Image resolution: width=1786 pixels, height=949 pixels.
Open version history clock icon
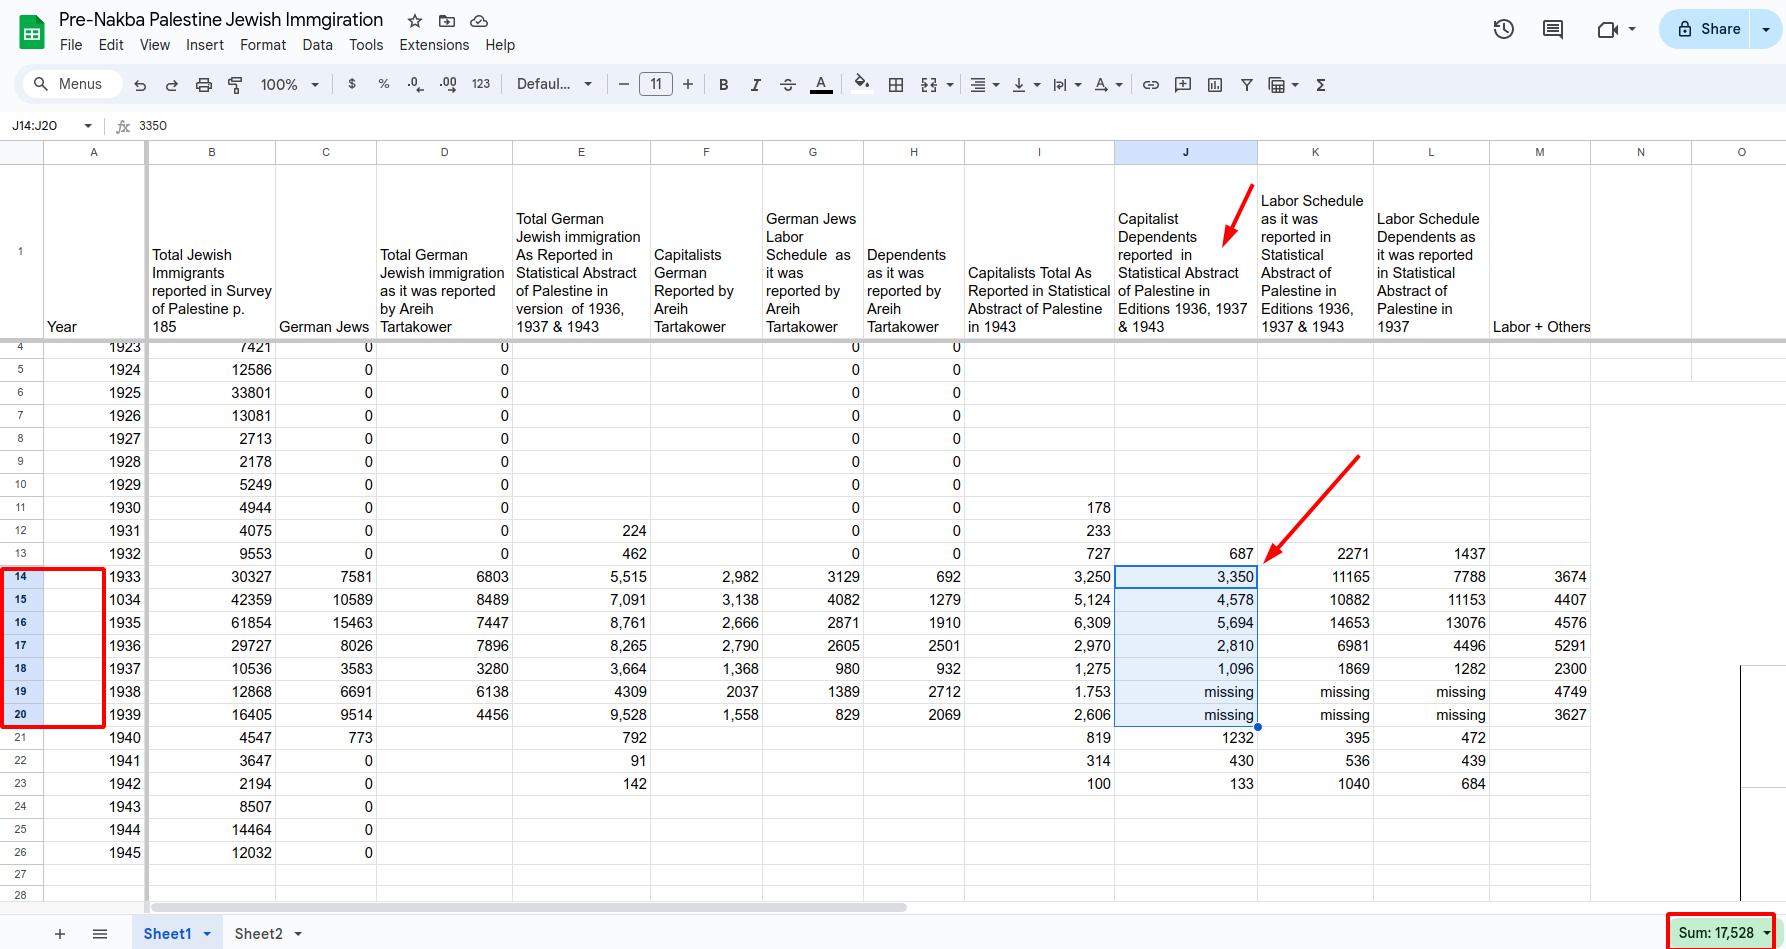point(1503,29)
